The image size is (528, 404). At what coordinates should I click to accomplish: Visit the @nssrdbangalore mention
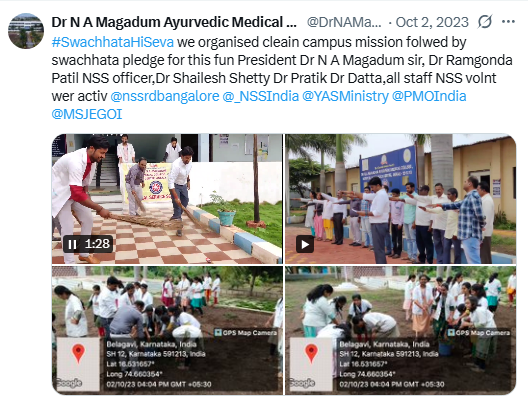(165, 96)
